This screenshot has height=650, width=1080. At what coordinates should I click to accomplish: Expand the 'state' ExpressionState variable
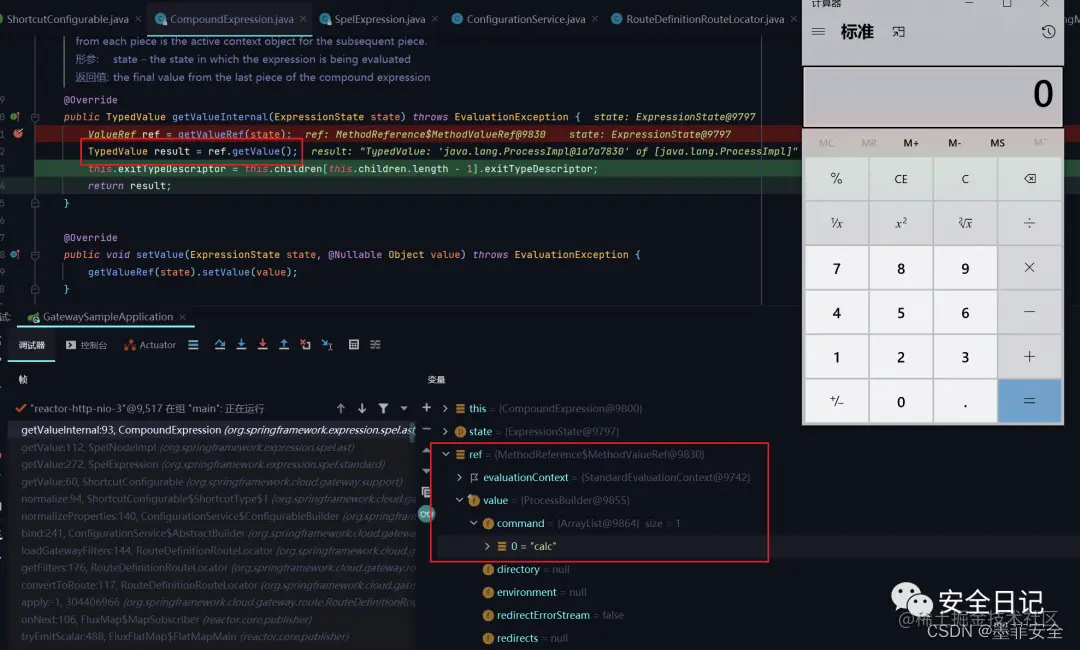click(x=445, y=431)
